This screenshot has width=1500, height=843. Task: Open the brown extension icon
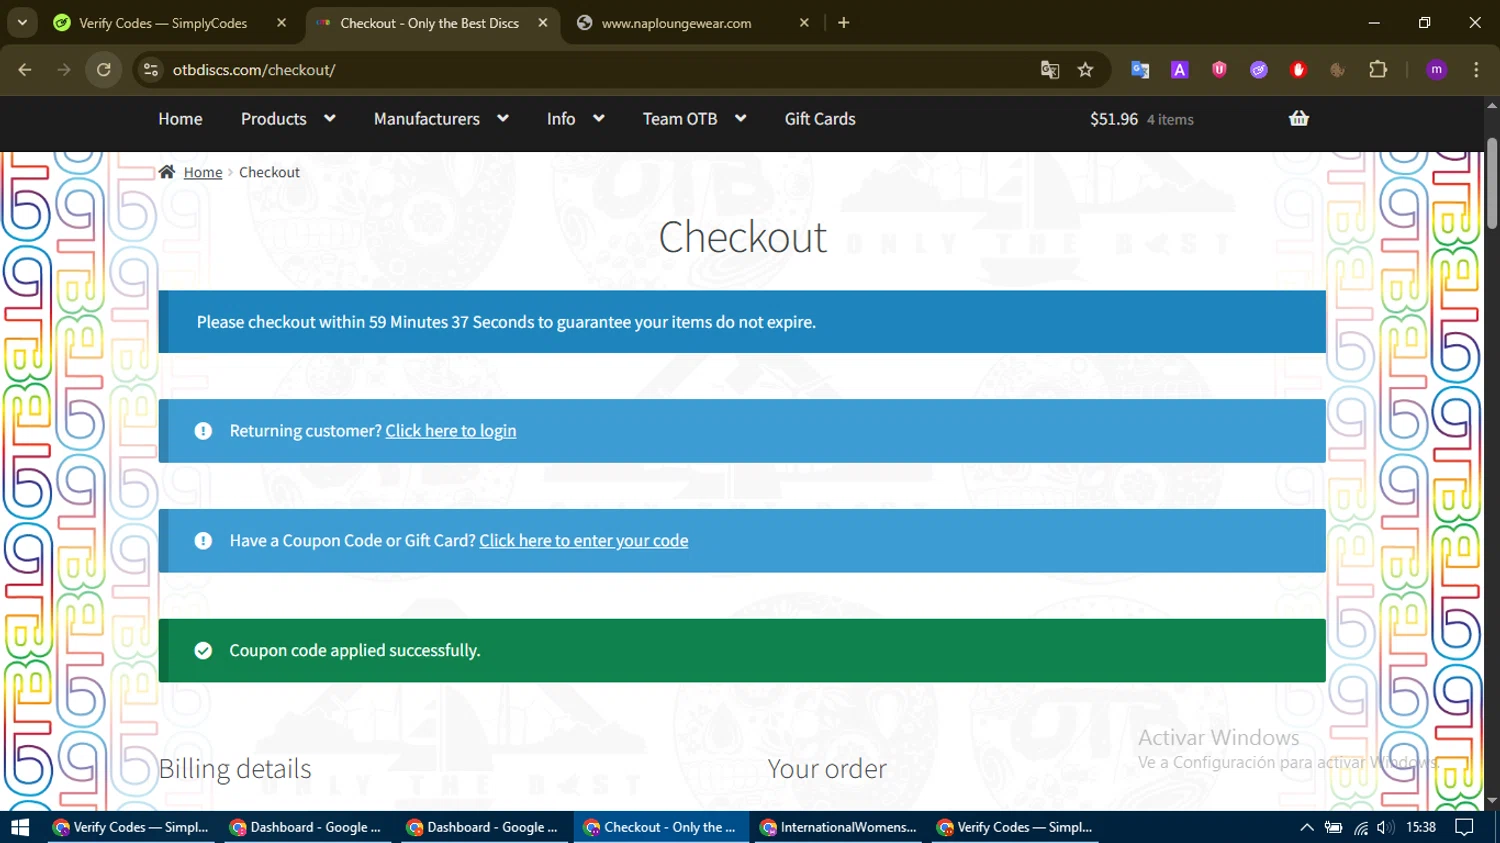(x=1337, y=70)
